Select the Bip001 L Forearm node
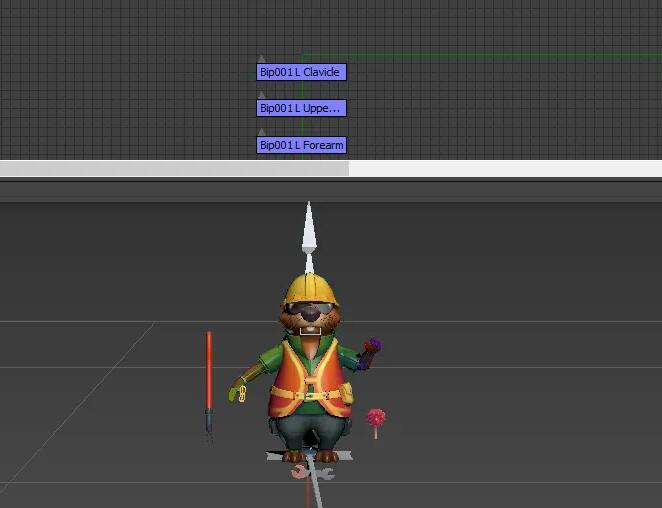The height and width of the screenshot is (508, 662). point(301,145)
